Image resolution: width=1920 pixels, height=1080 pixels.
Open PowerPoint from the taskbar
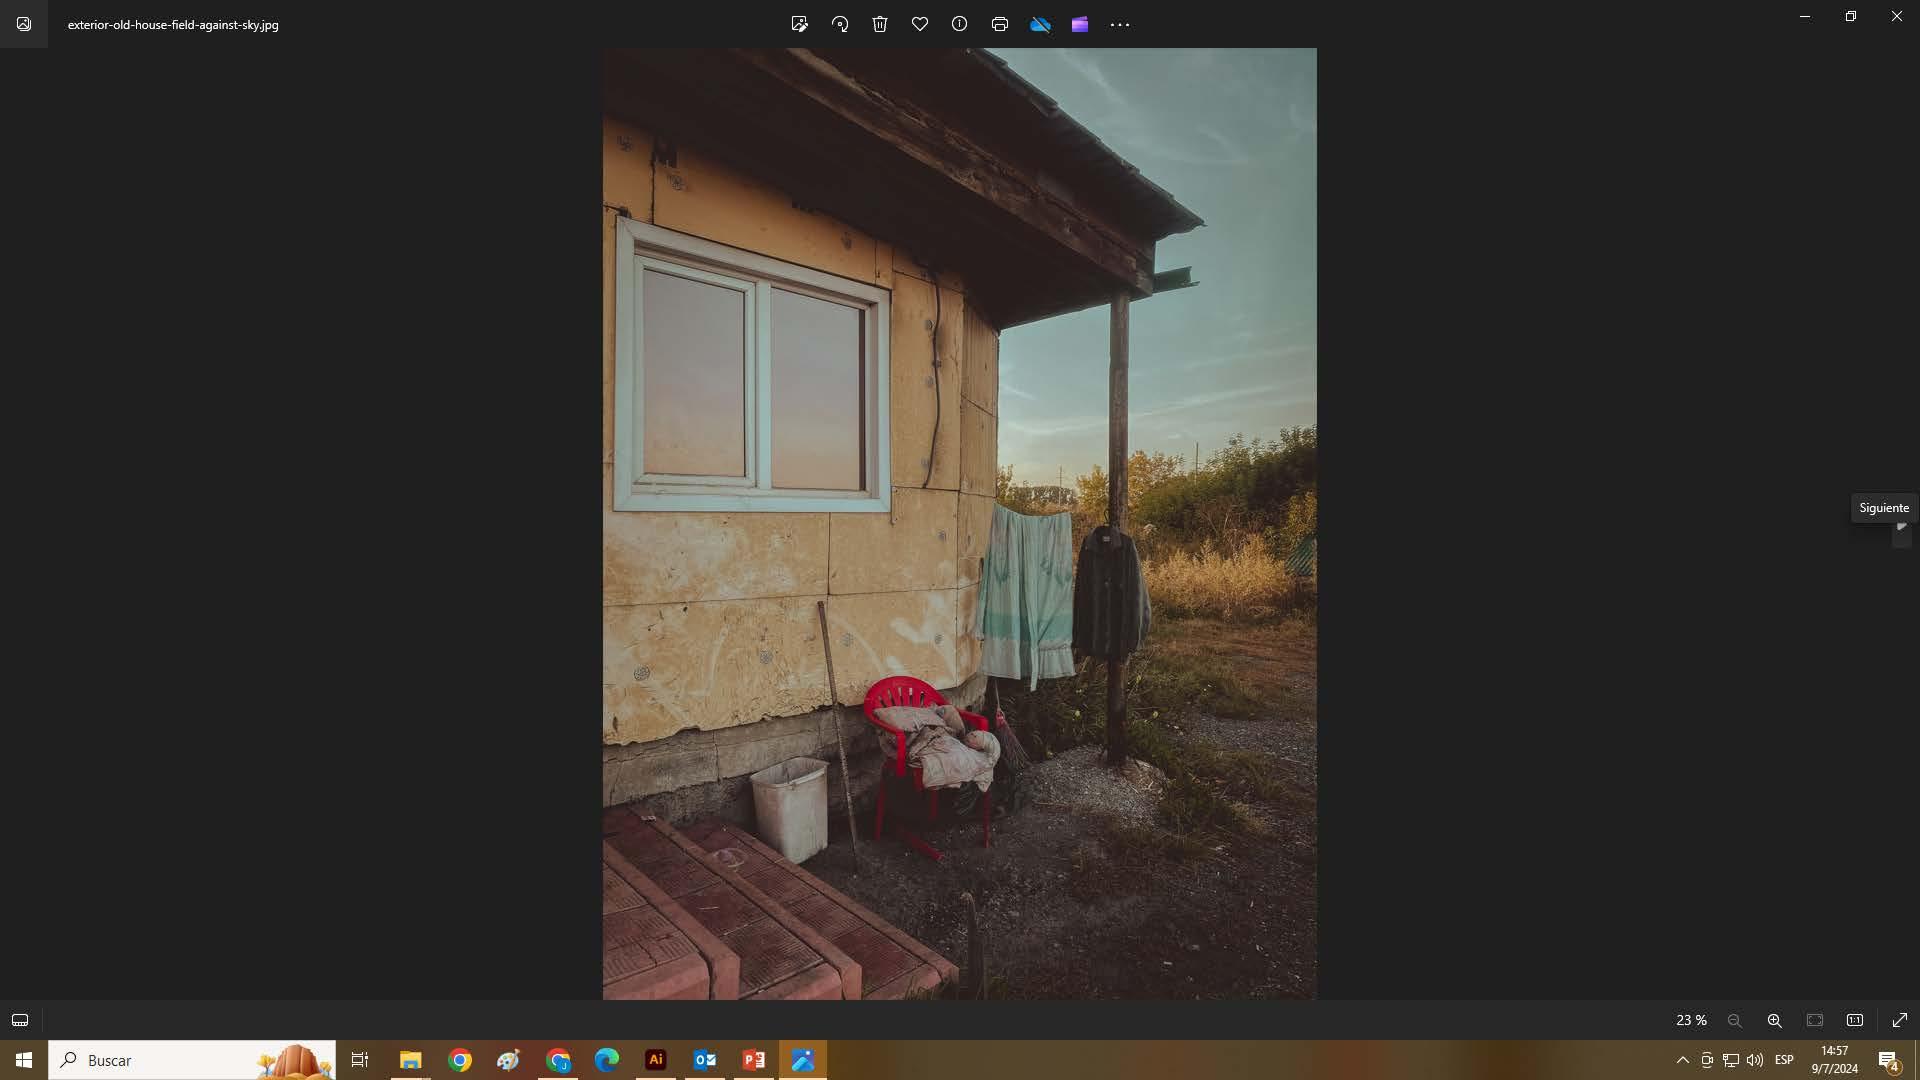(754, 1060)
